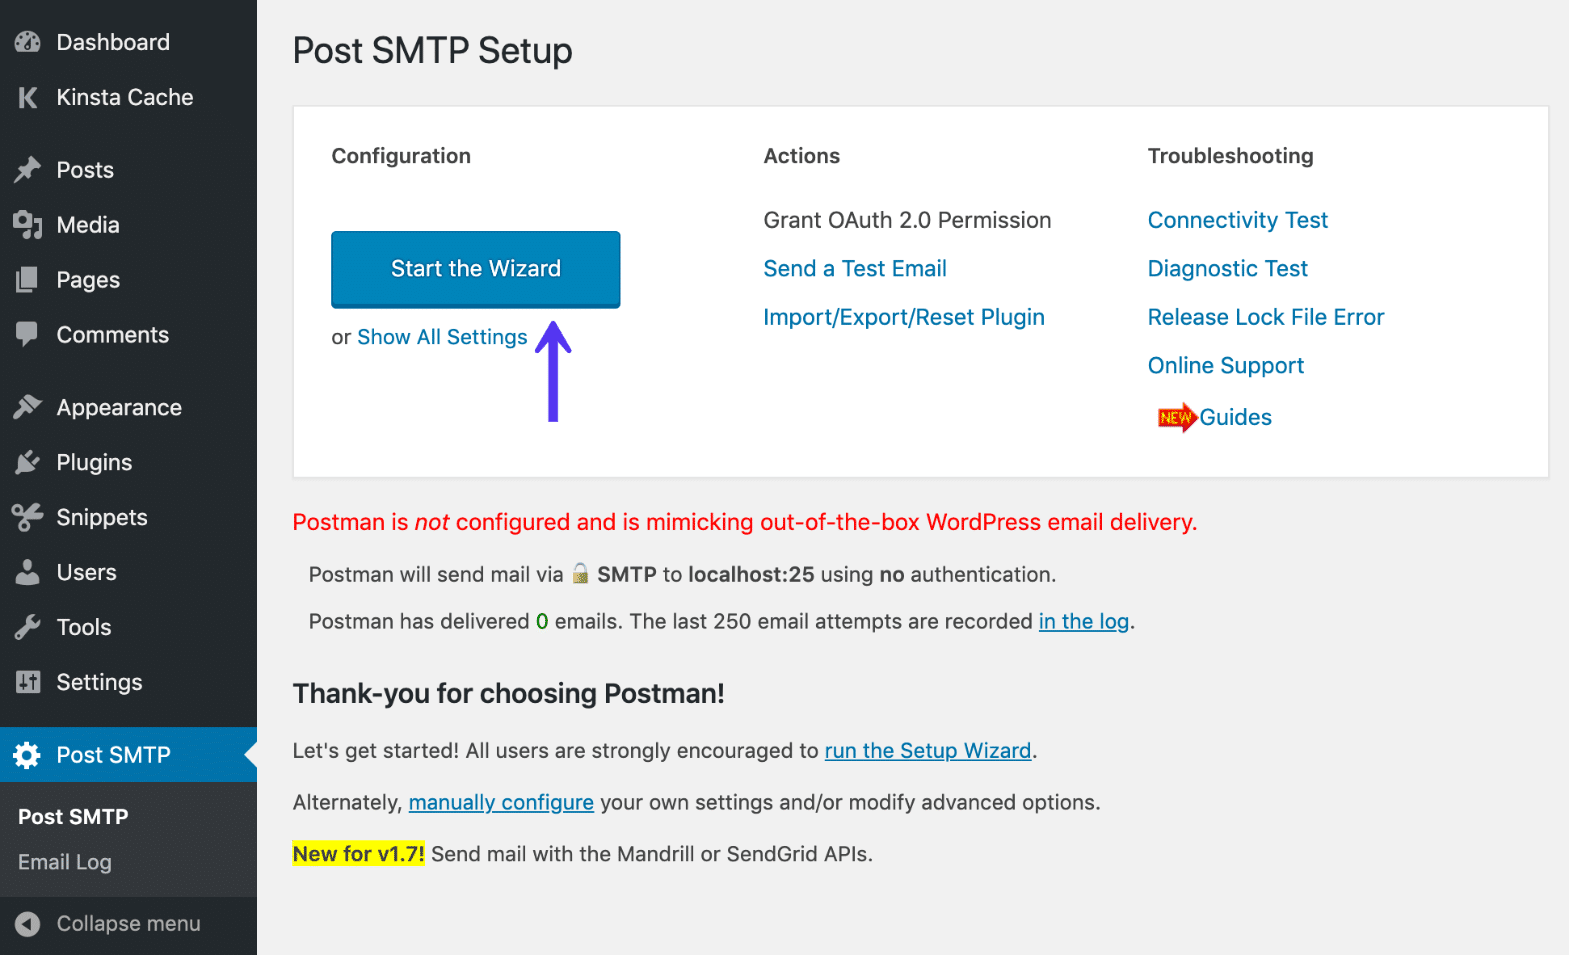Image resolution: width=1569 pixels, height=955 pixels.
Task: Select the Snippets scissors icon
Action: [26, 516]
